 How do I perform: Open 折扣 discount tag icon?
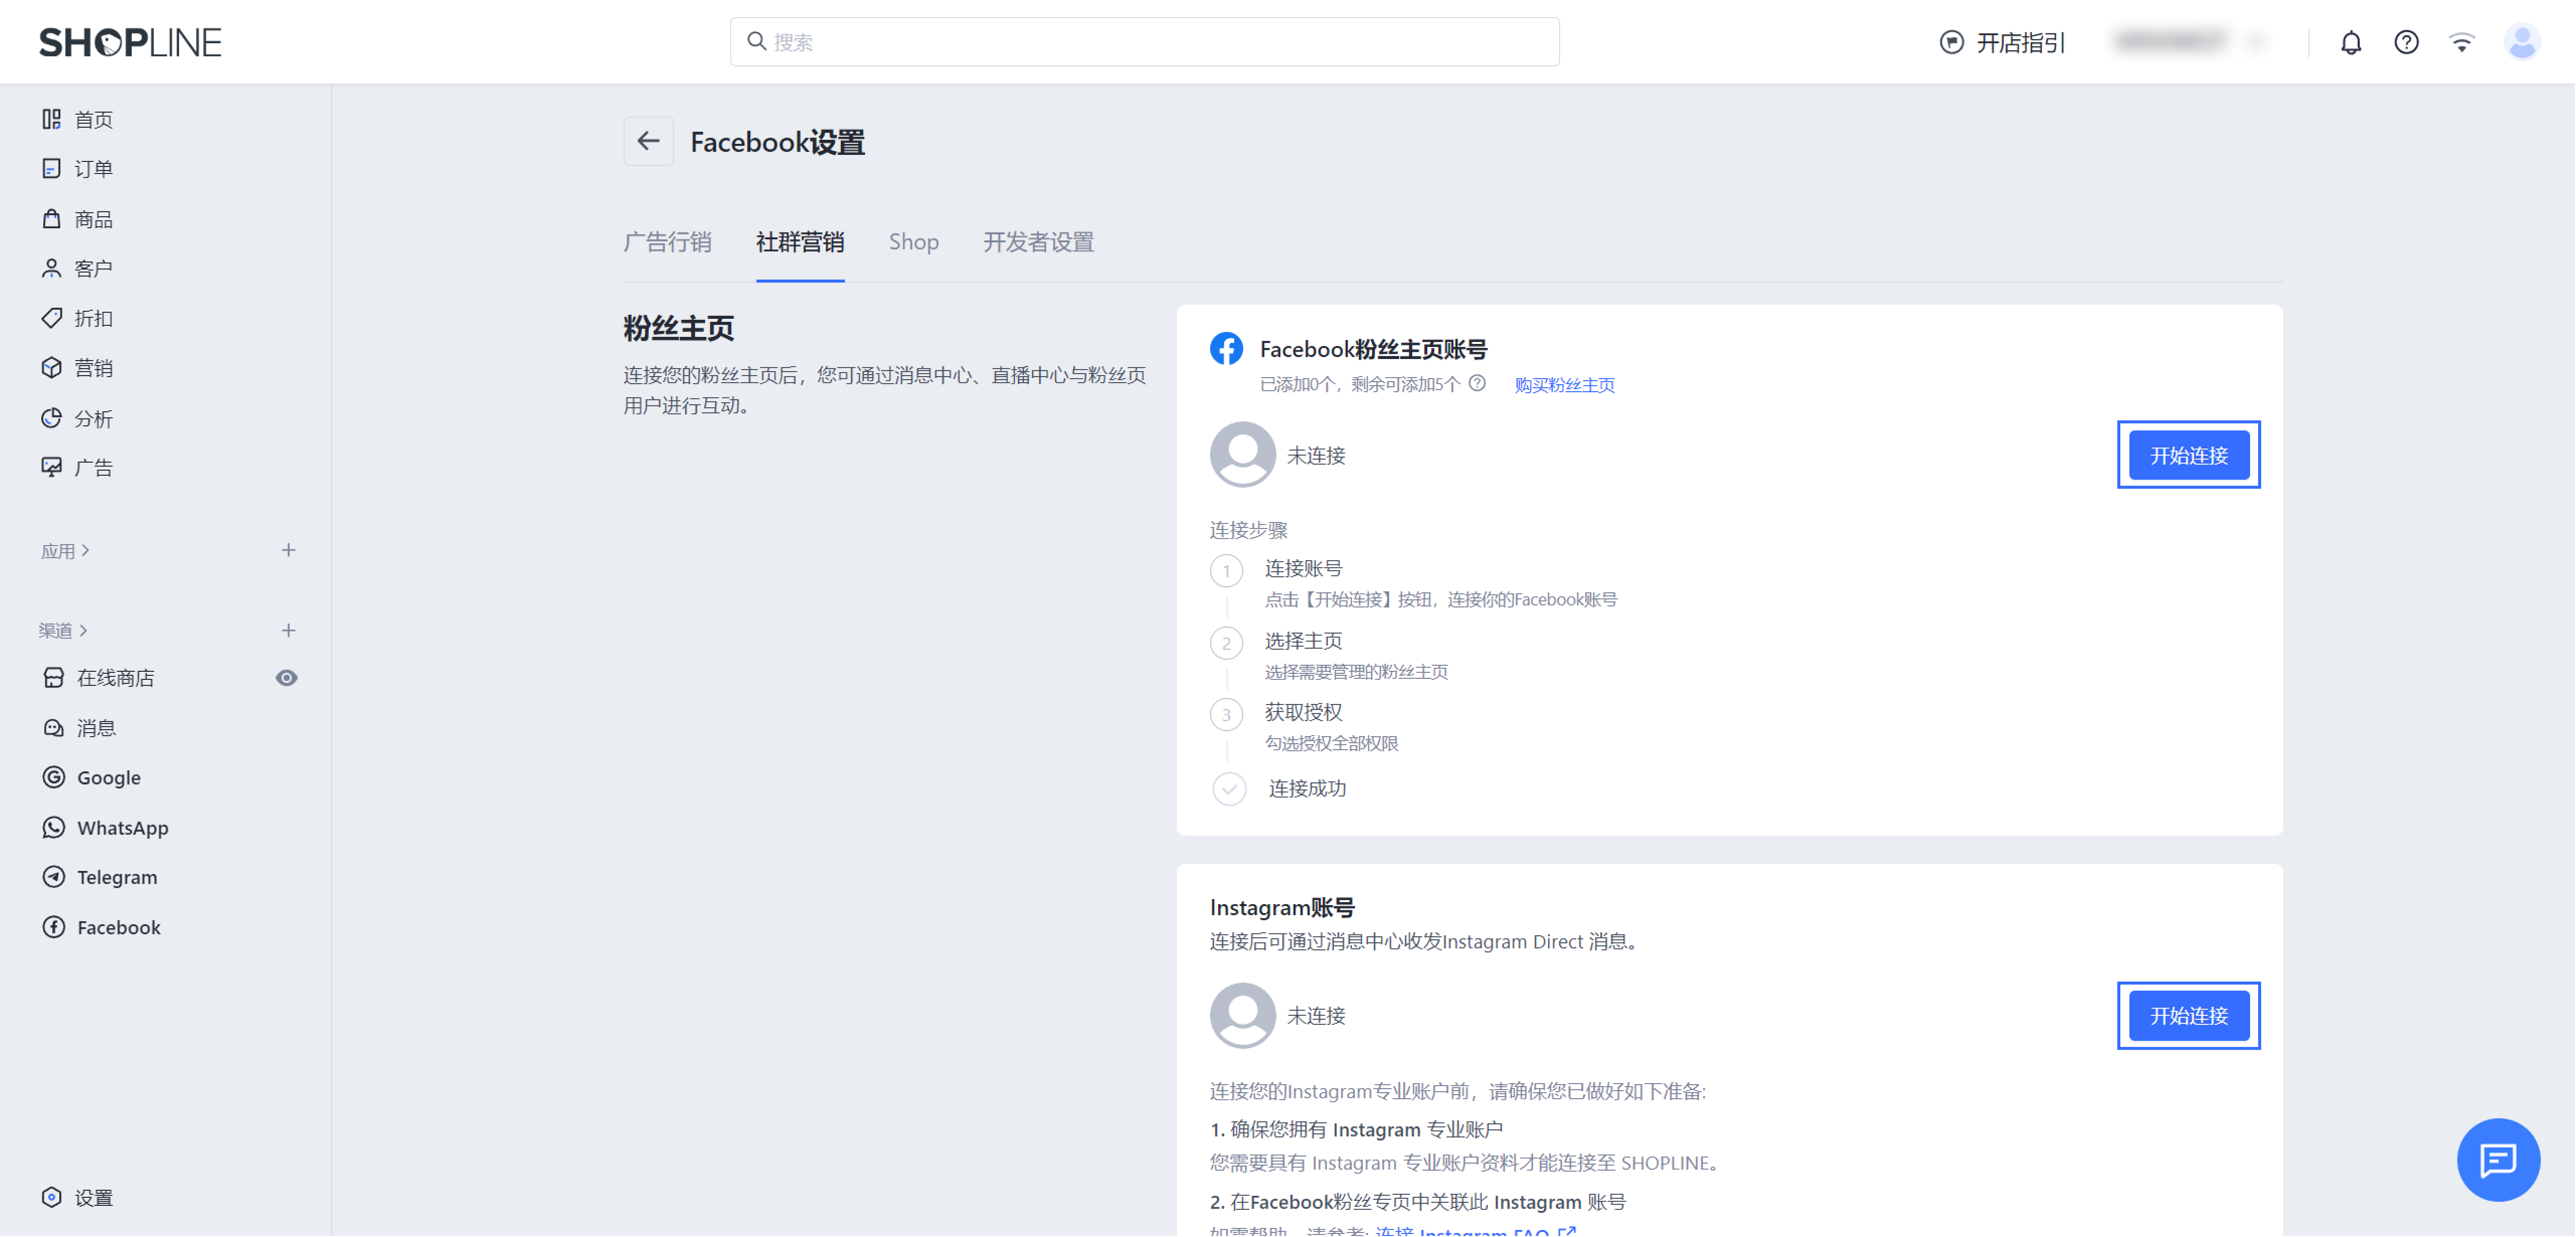pyautogui.click(x=52, y=318)
